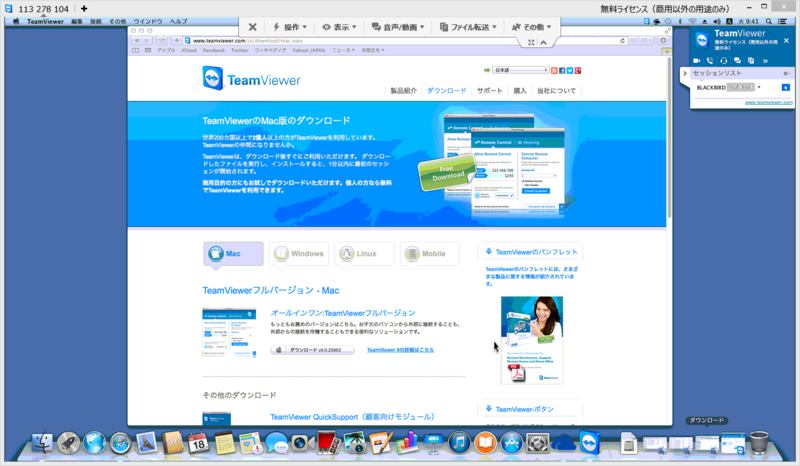This screenshot has width=800, height=466.
Task: Expand more panel functions with double chevron
Action: [x=765, y=61]
